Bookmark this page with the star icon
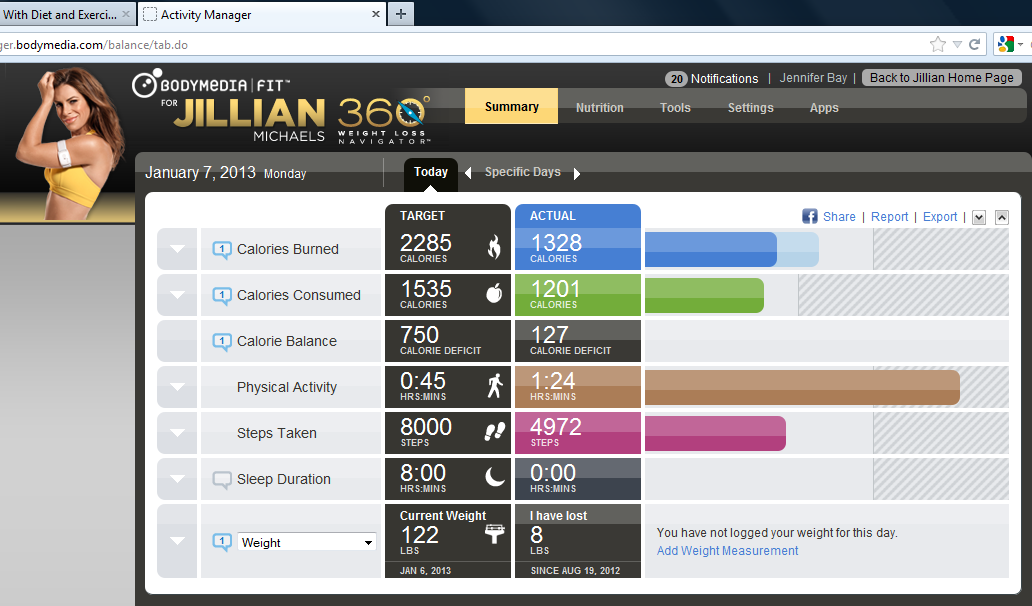1032x606 pixels. click(938, 45)
